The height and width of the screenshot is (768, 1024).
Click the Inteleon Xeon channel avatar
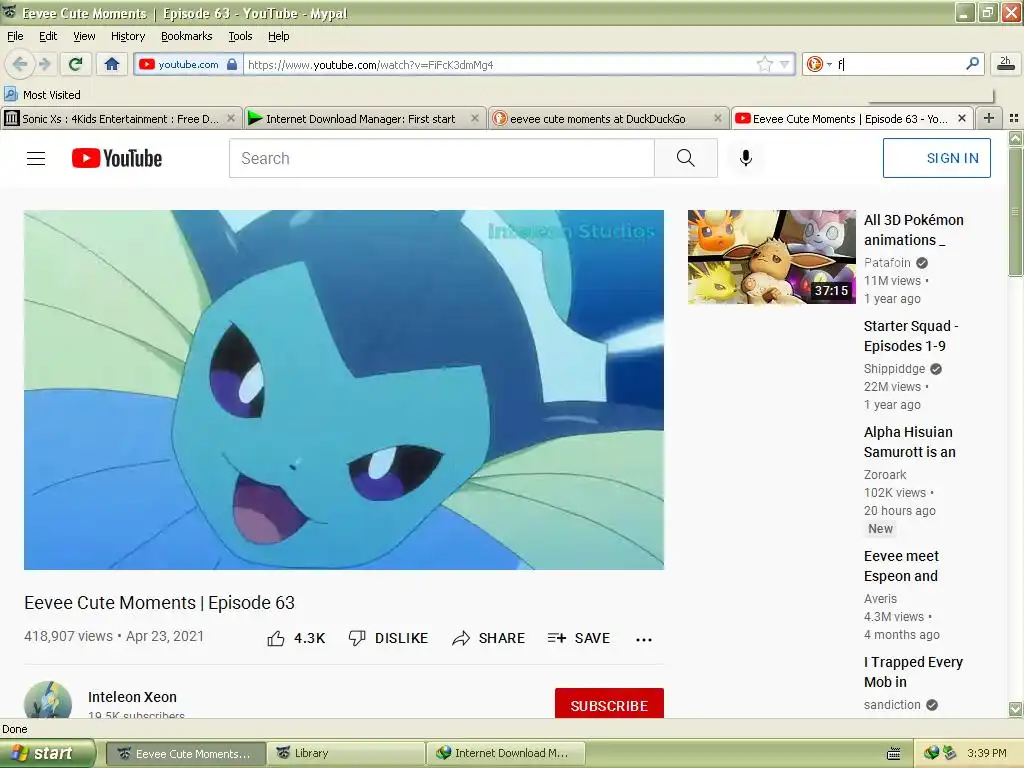click(x=48, y=700)
